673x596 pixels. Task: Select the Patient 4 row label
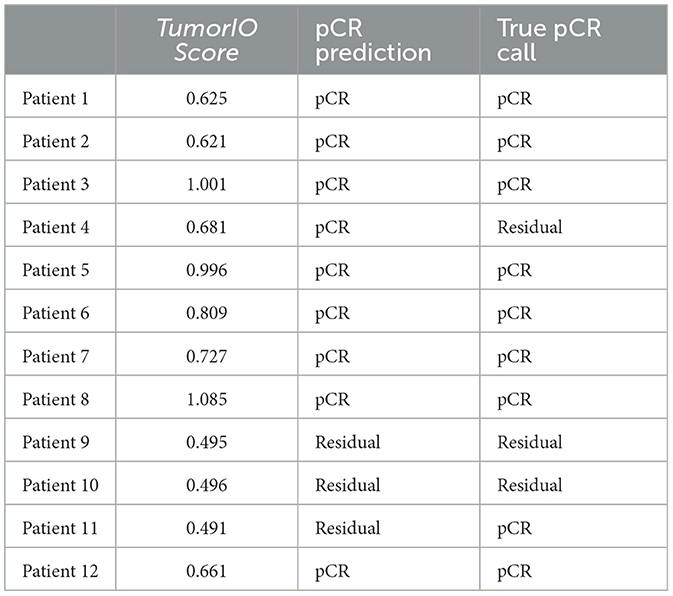(x=56, y=227)
